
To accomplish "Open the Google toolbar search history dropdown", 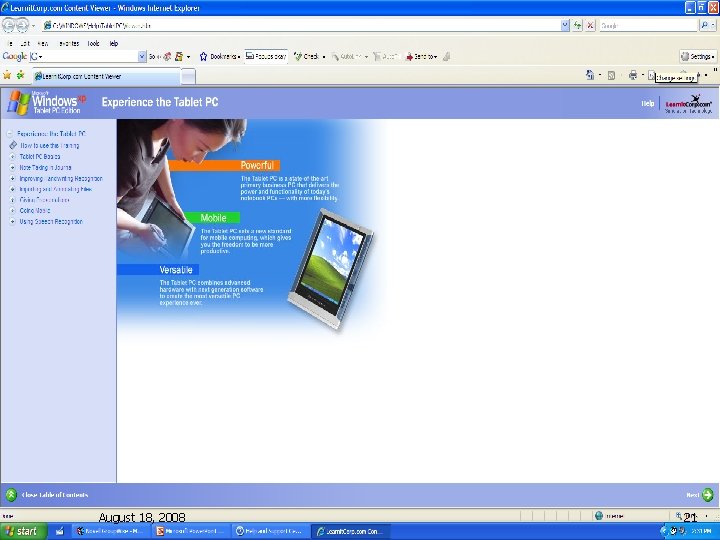I will point(142,56).
